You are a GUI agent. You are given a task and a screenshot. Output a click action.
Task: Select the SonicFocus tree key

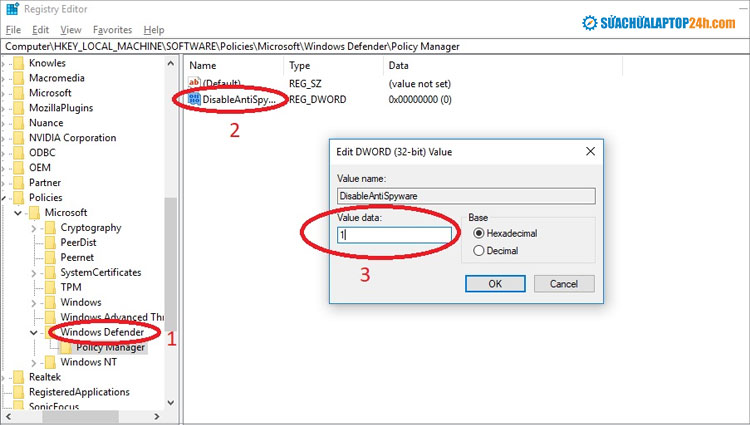tap(54, 406)
